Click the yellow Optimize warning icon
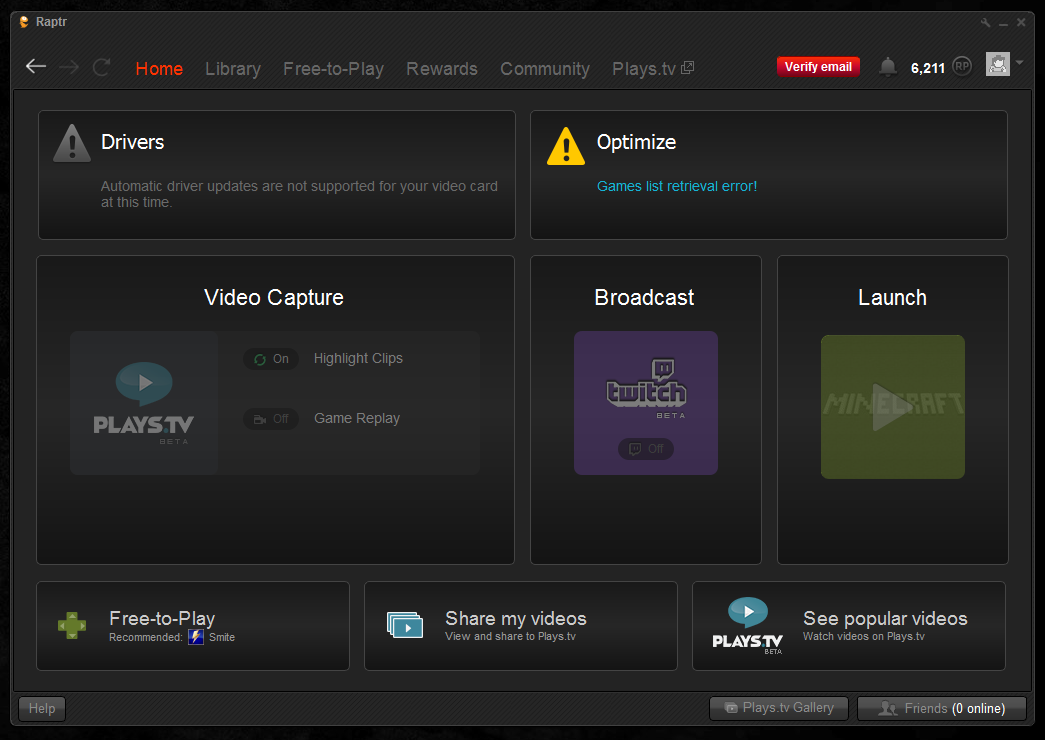The image size is (1045, 740). point(566,146)
